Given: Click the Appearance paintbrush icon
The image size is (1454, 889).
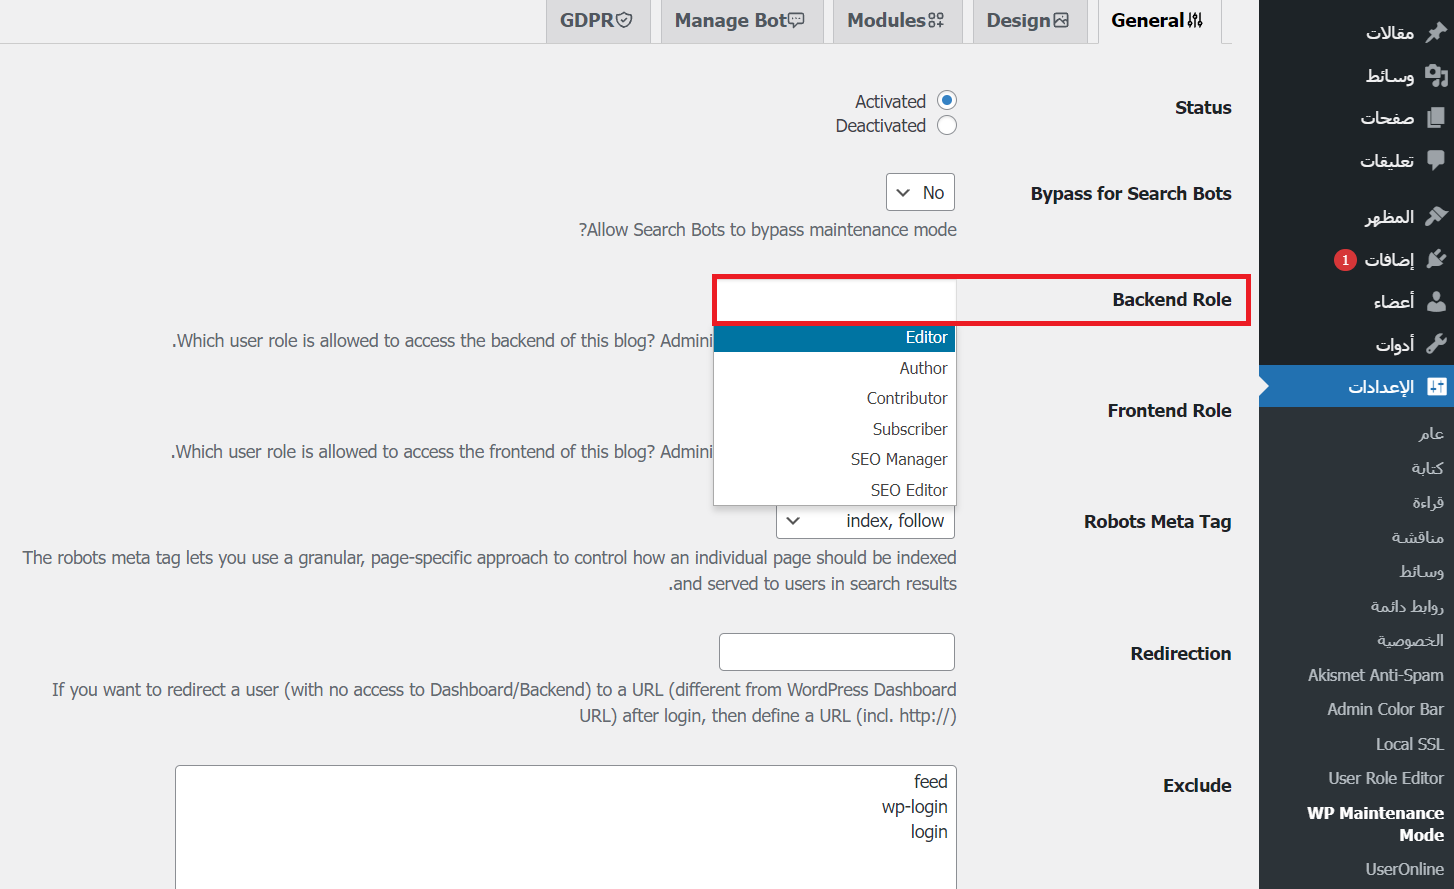Looking at the screenshot, I should point(1436,216).
